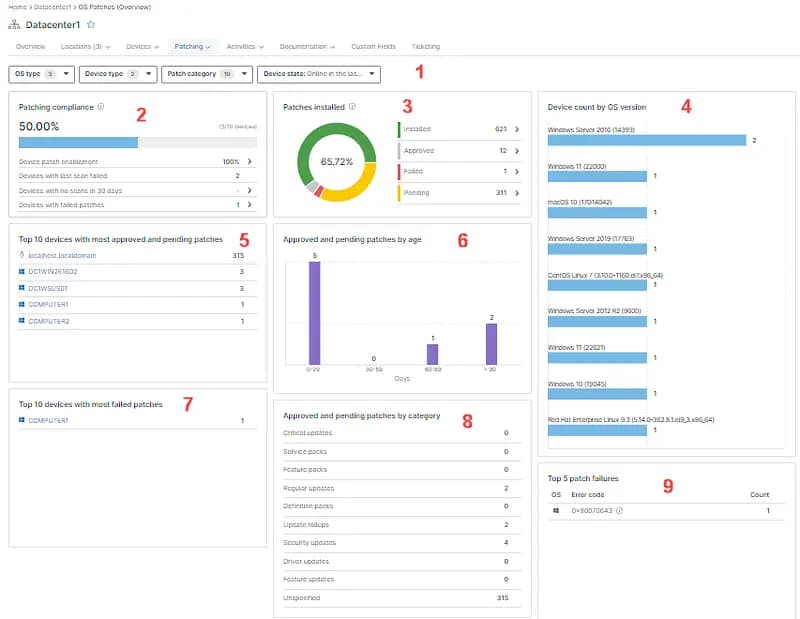Screen dimensions: 800x619
Task: Click the 50% patching compliance progress bar
Action: pos(80,141)
